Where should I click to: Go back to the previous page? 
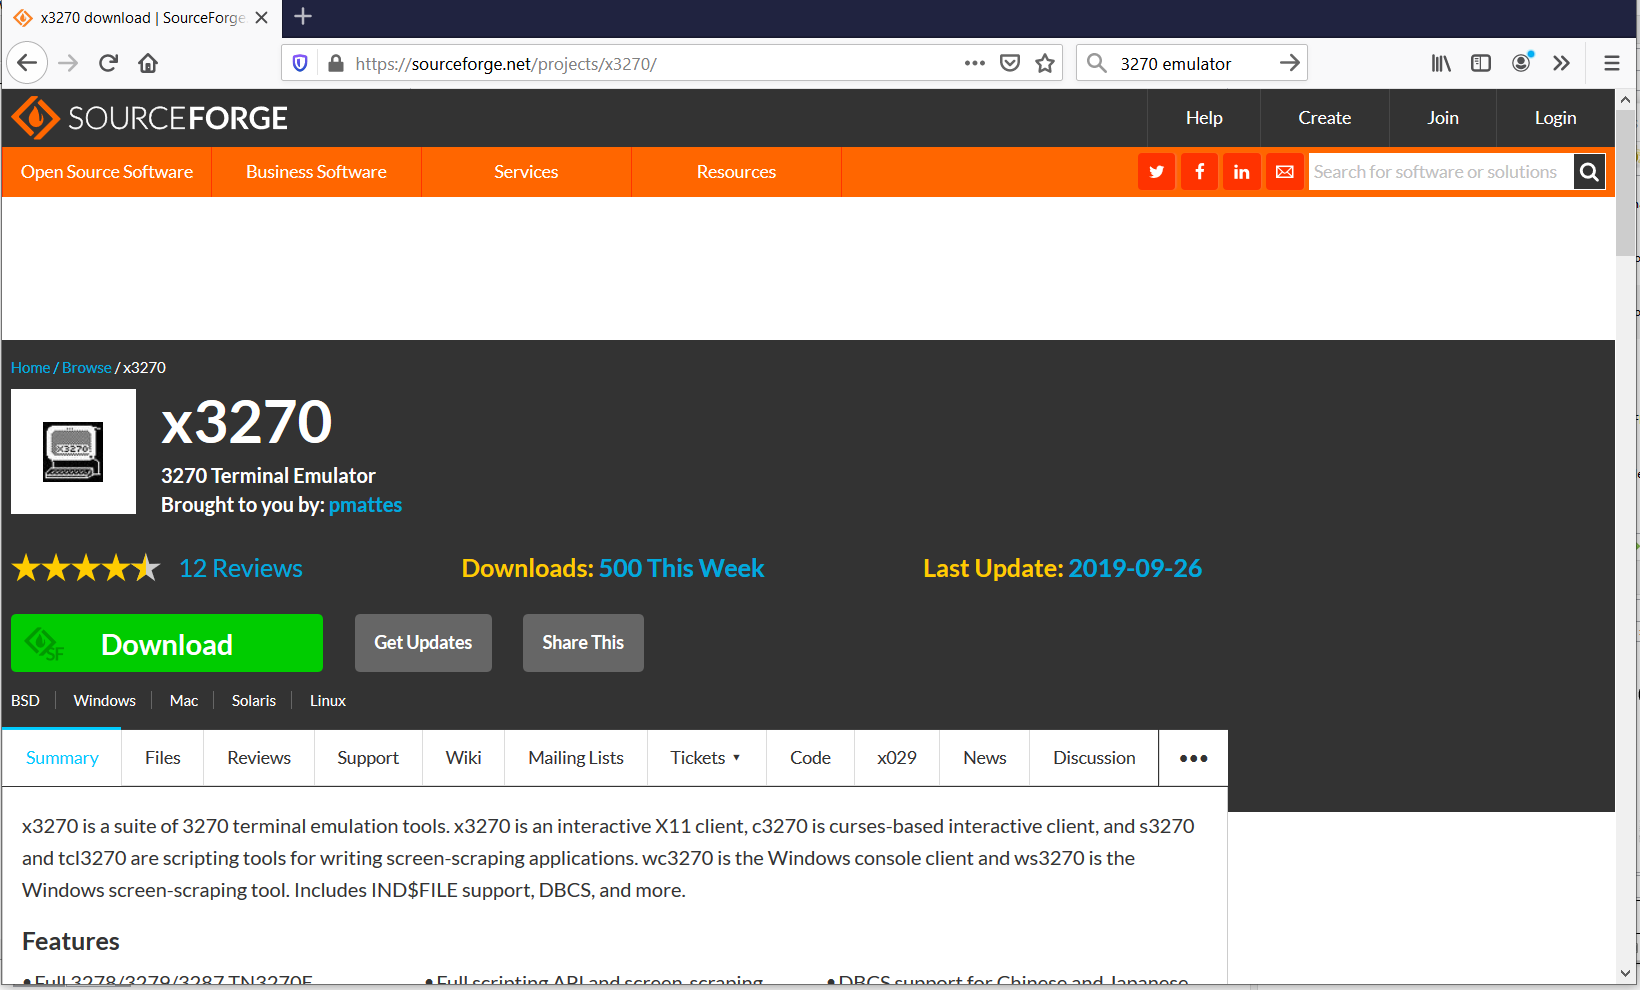[x=27, y=63]
